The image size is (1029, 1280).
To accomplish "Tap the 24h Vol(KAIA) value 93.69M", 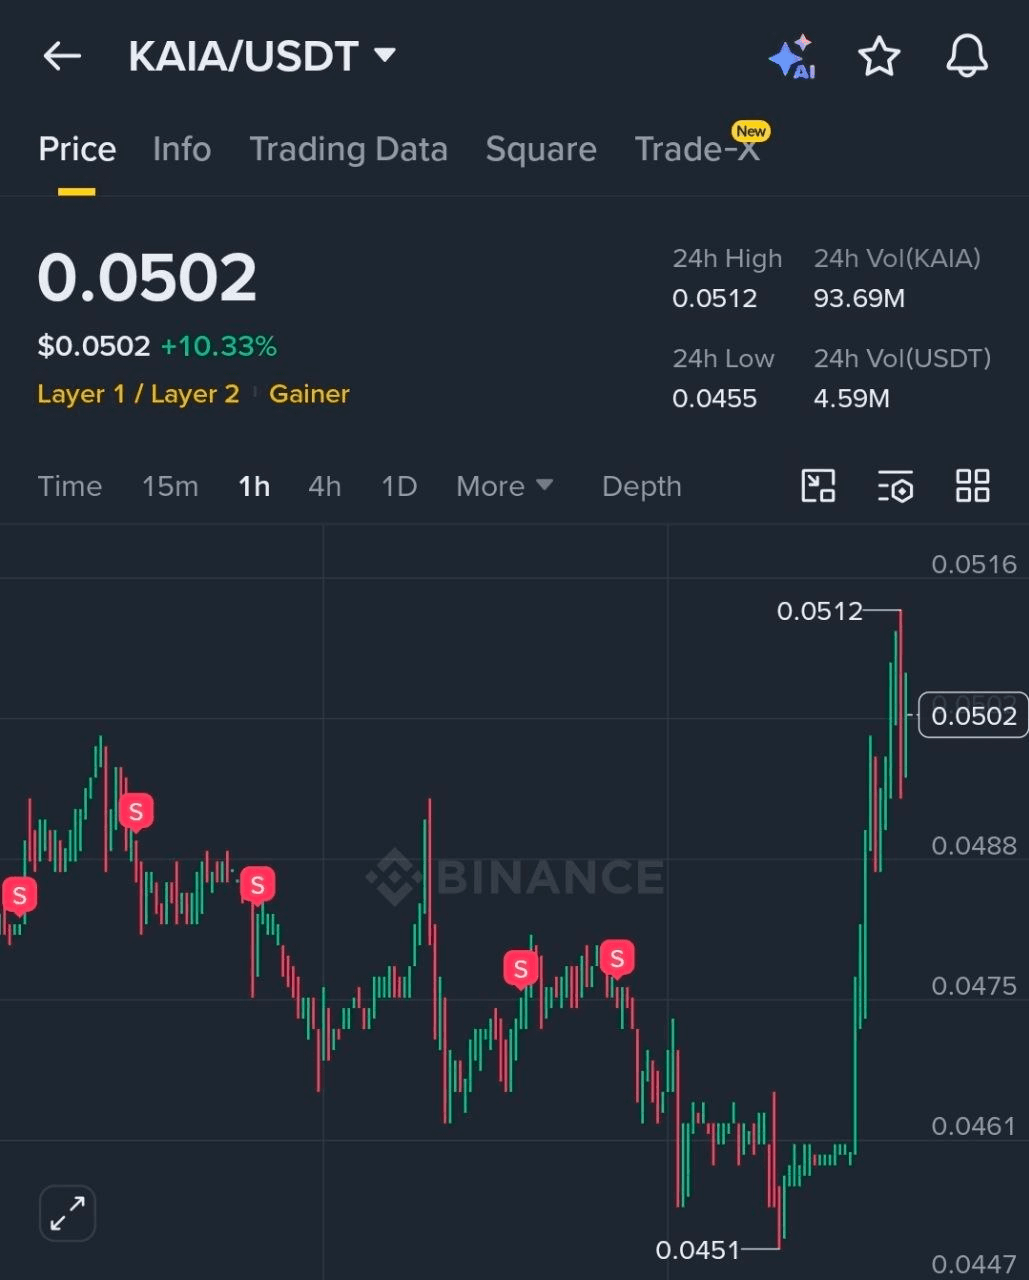I will point(859,299).
